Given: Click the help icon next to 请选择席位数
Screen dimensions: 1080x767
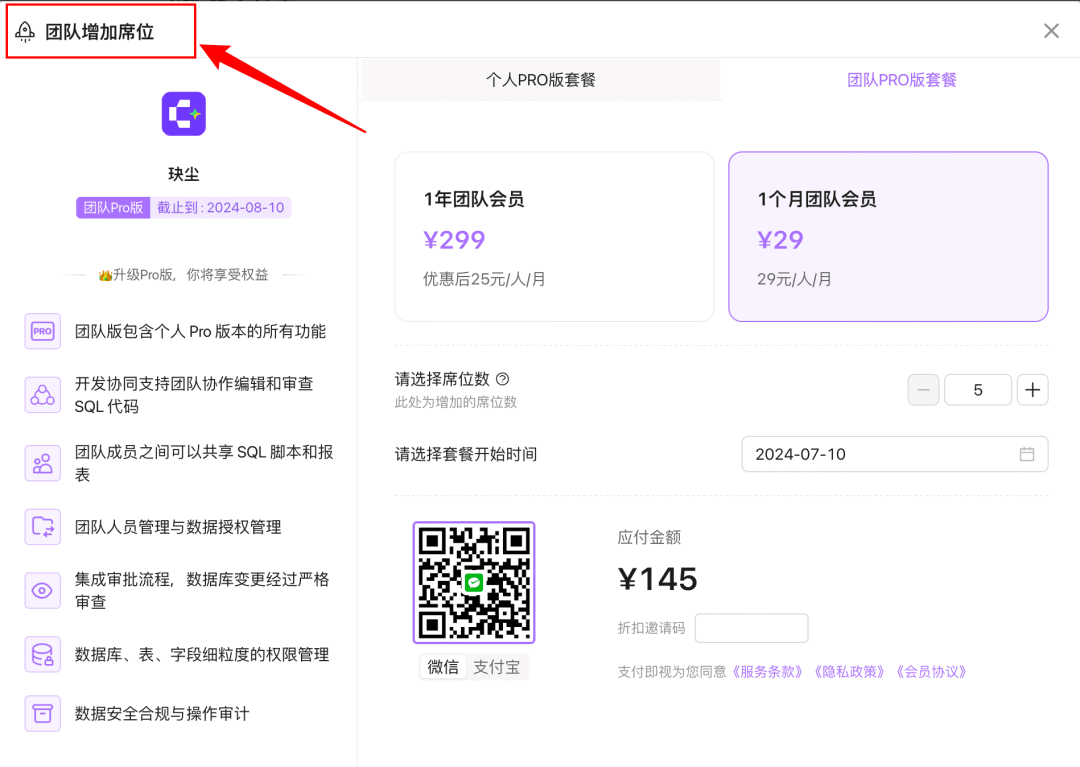Looking at the screenshot, I should (503, 379).
